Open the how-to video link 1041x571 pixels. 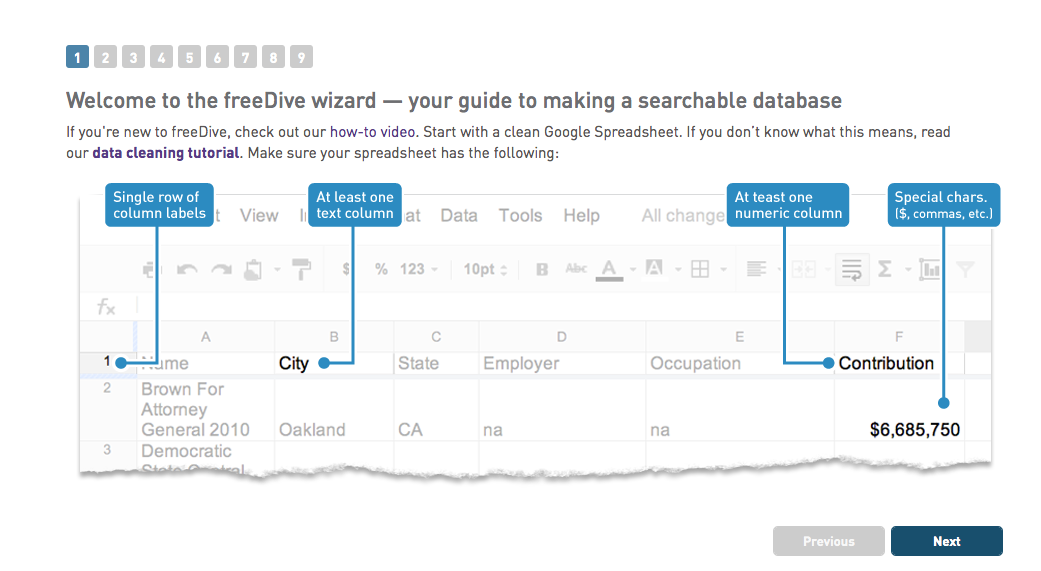point(371,132)
